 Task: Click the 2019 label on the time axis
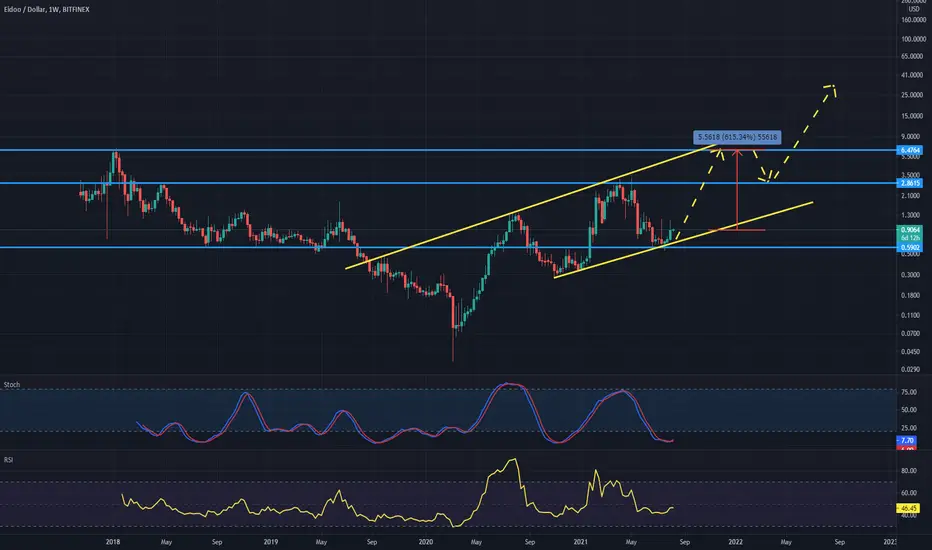pyautogui.click(x=270, y=542)
